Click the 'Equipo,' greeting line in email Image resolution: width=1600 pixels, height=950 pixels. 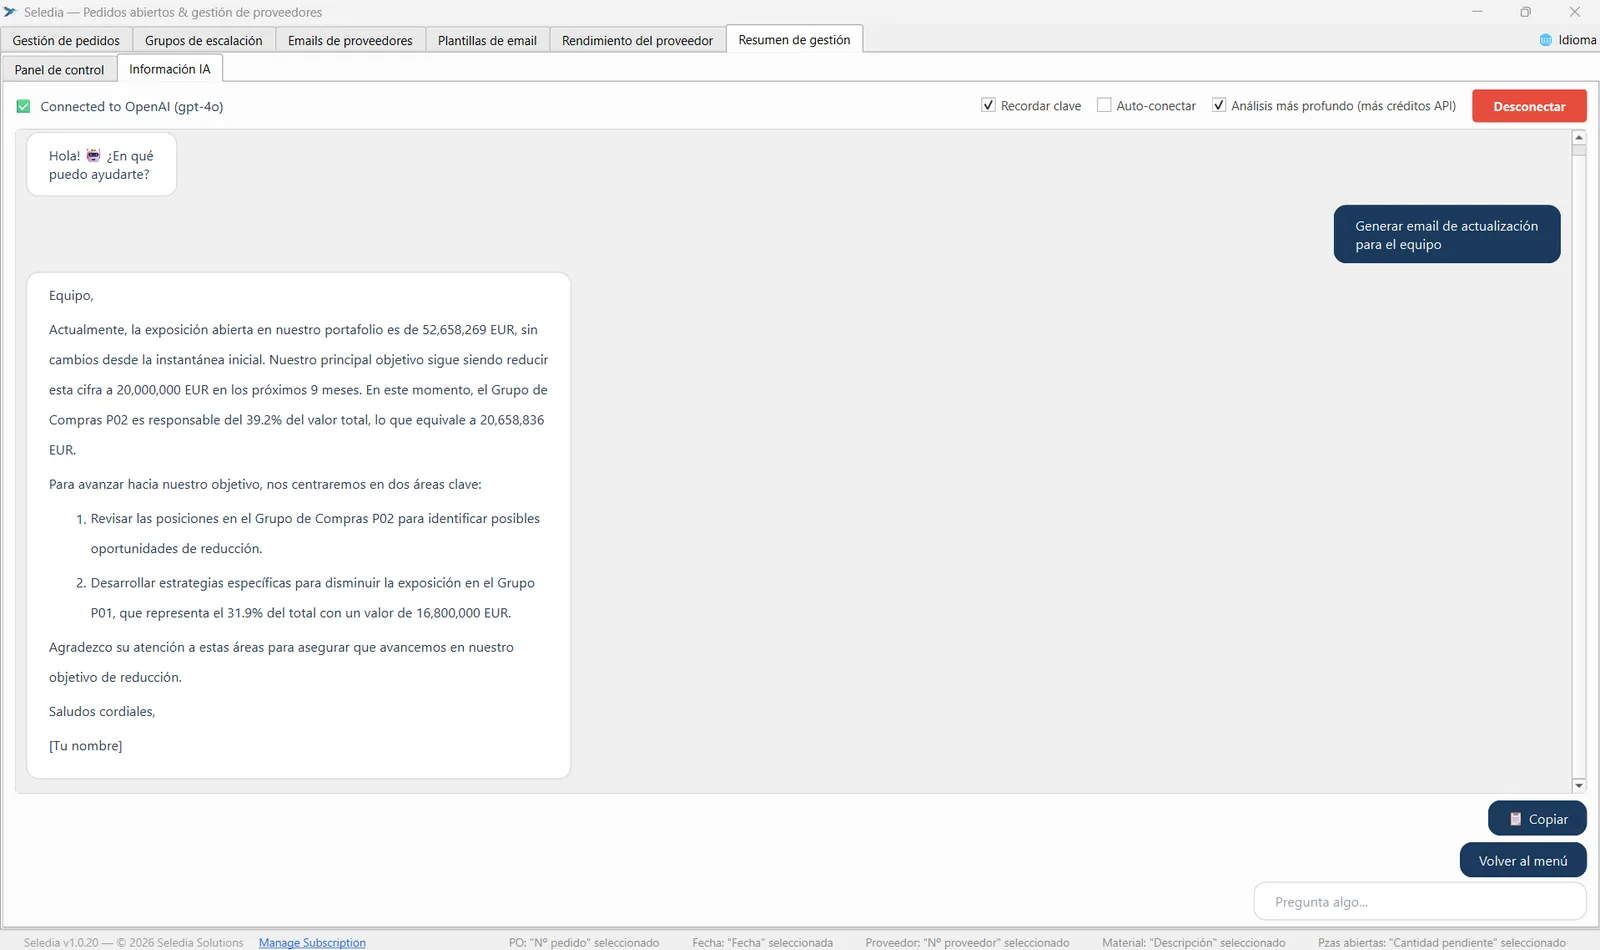click(x=71, y=296)
